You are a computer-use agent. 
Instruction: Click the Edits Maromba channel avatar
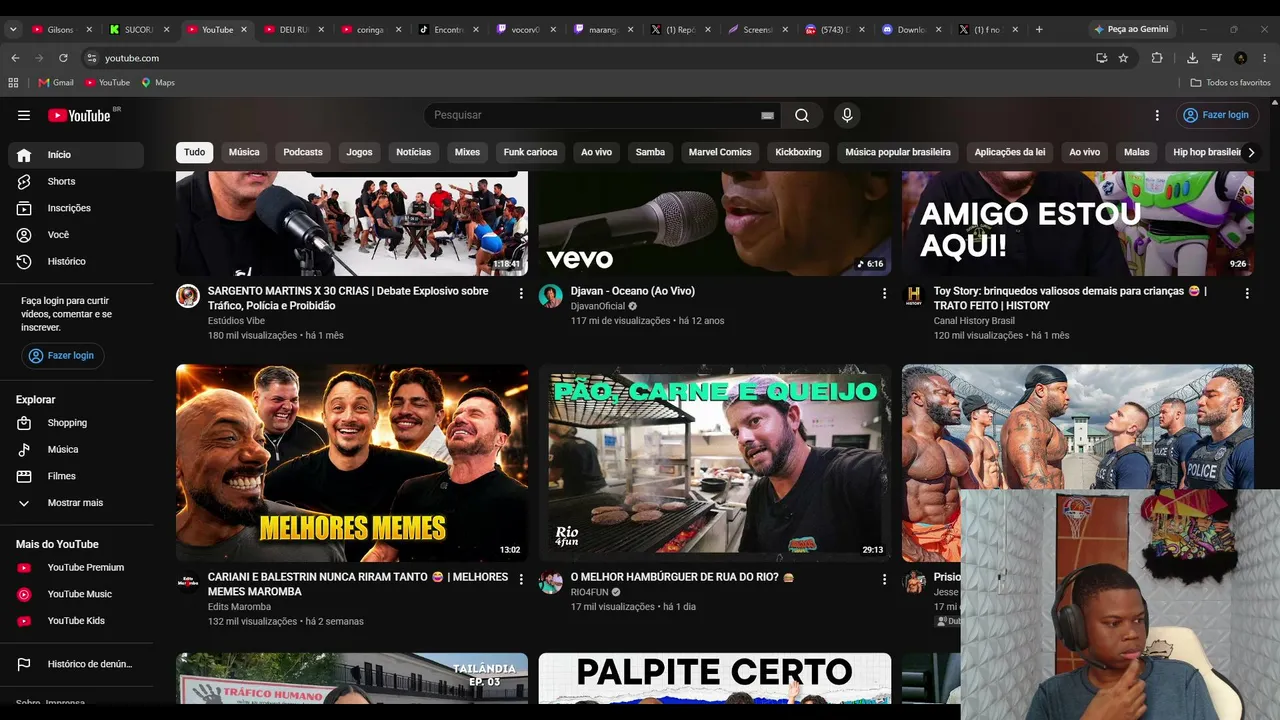(188, 582)
